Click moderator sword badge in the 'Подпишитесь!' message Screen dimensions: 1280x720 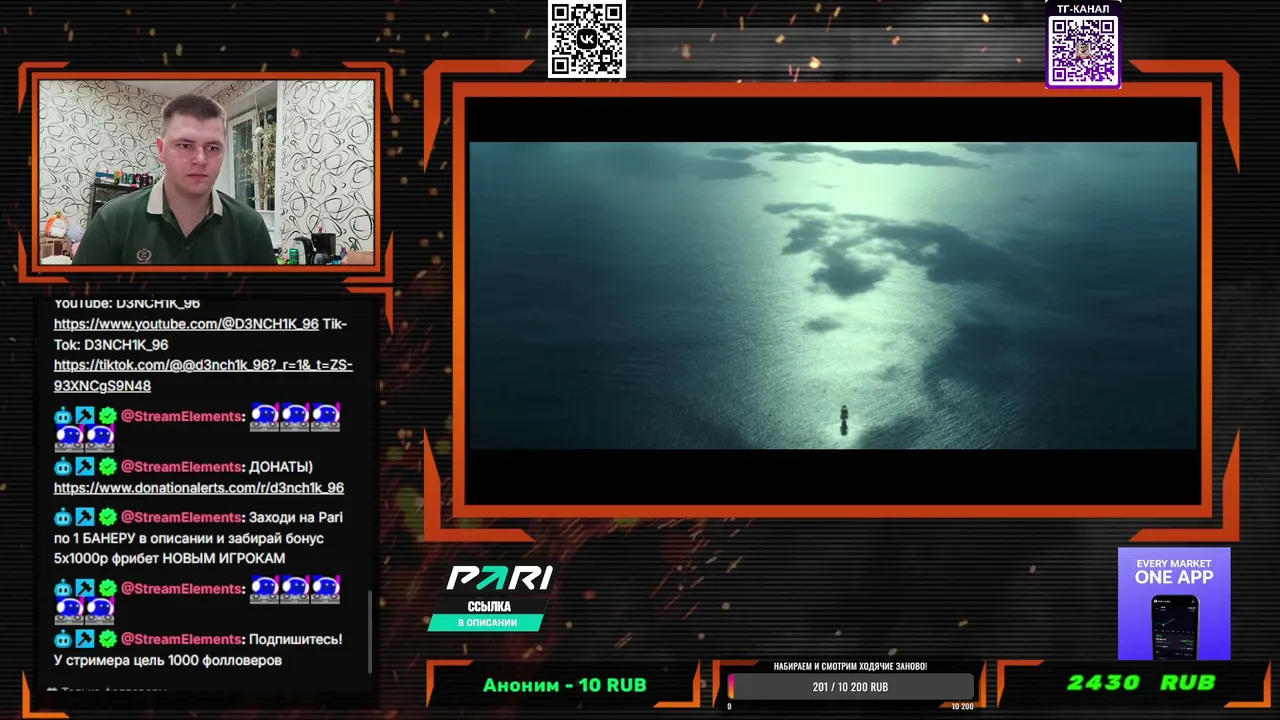85,639
